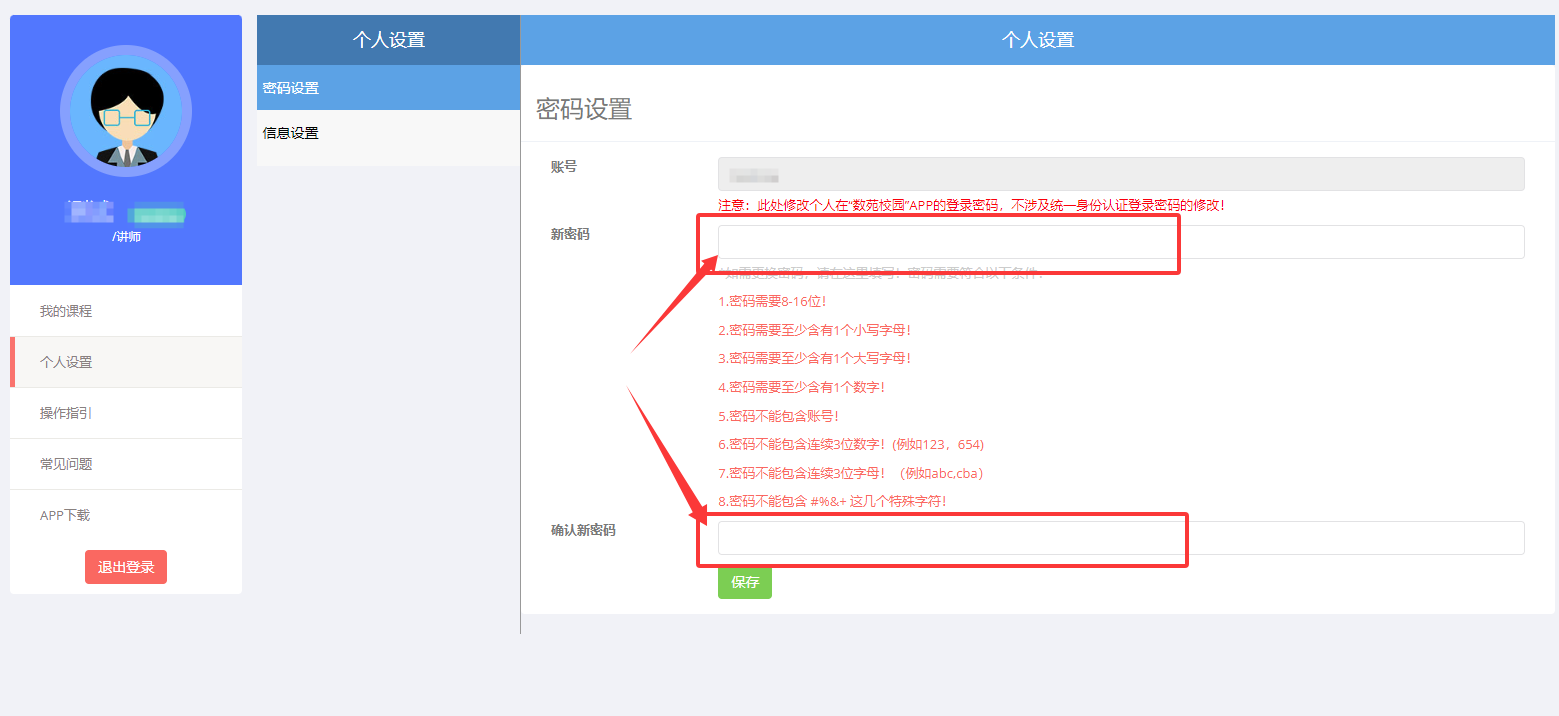This screenshot has height=716, width=1559.
Task: Open APP下载 menu entry
Action: 126,515
